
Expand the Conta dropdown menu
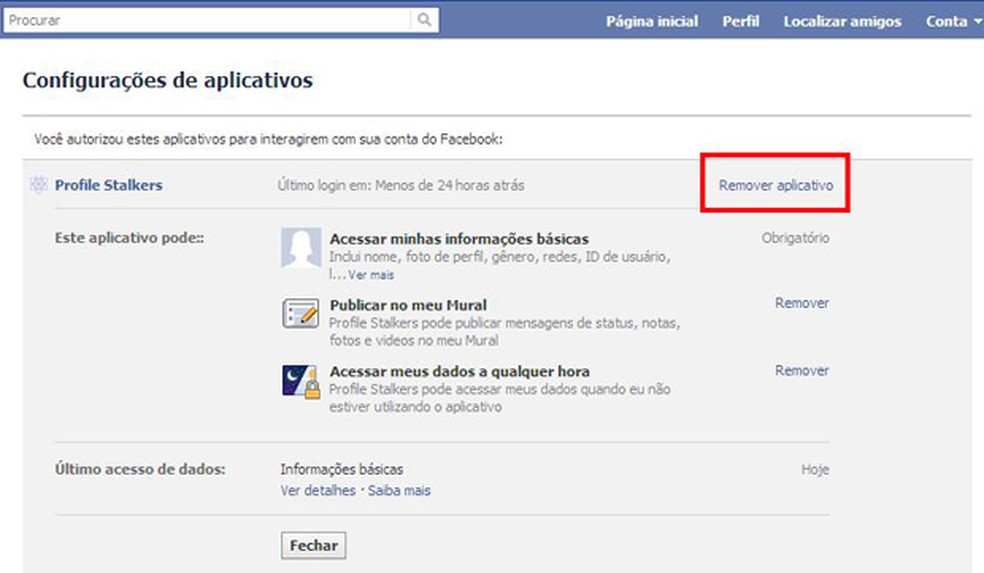pyautogui.click(x=953, y=21)
